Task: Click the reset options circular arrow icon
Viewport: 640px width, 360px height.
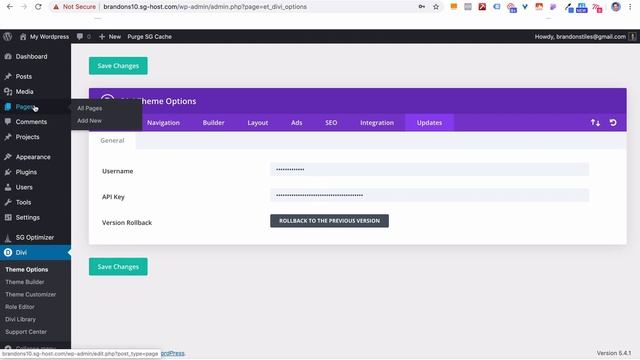Action: pyautogui.click(x=613, y=122)
